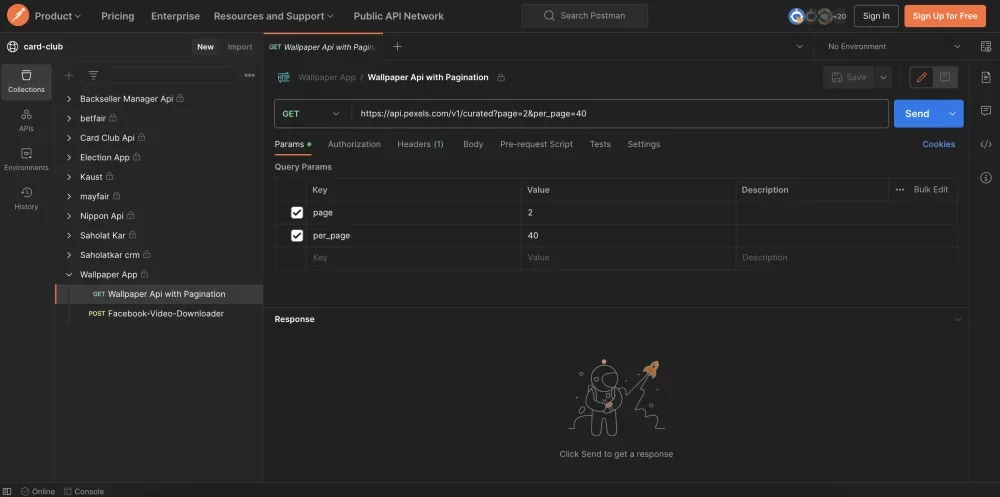Open the Pricing page link
The width and height of the screenshot is (1000, 497).
[x=117, y=16]
